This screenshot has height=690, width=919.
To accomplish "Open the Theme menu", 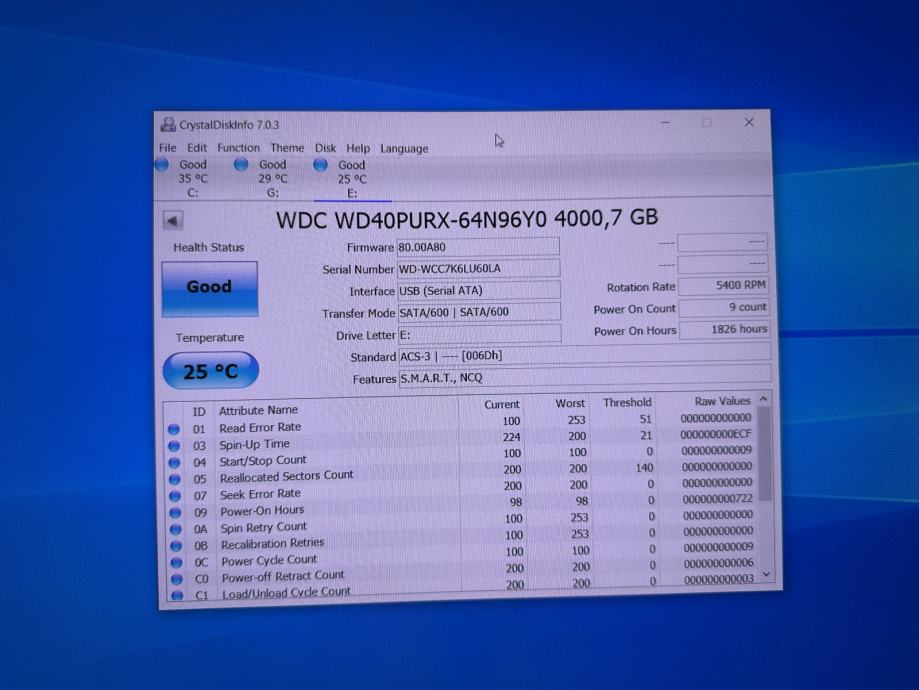I will pos(287,148).
